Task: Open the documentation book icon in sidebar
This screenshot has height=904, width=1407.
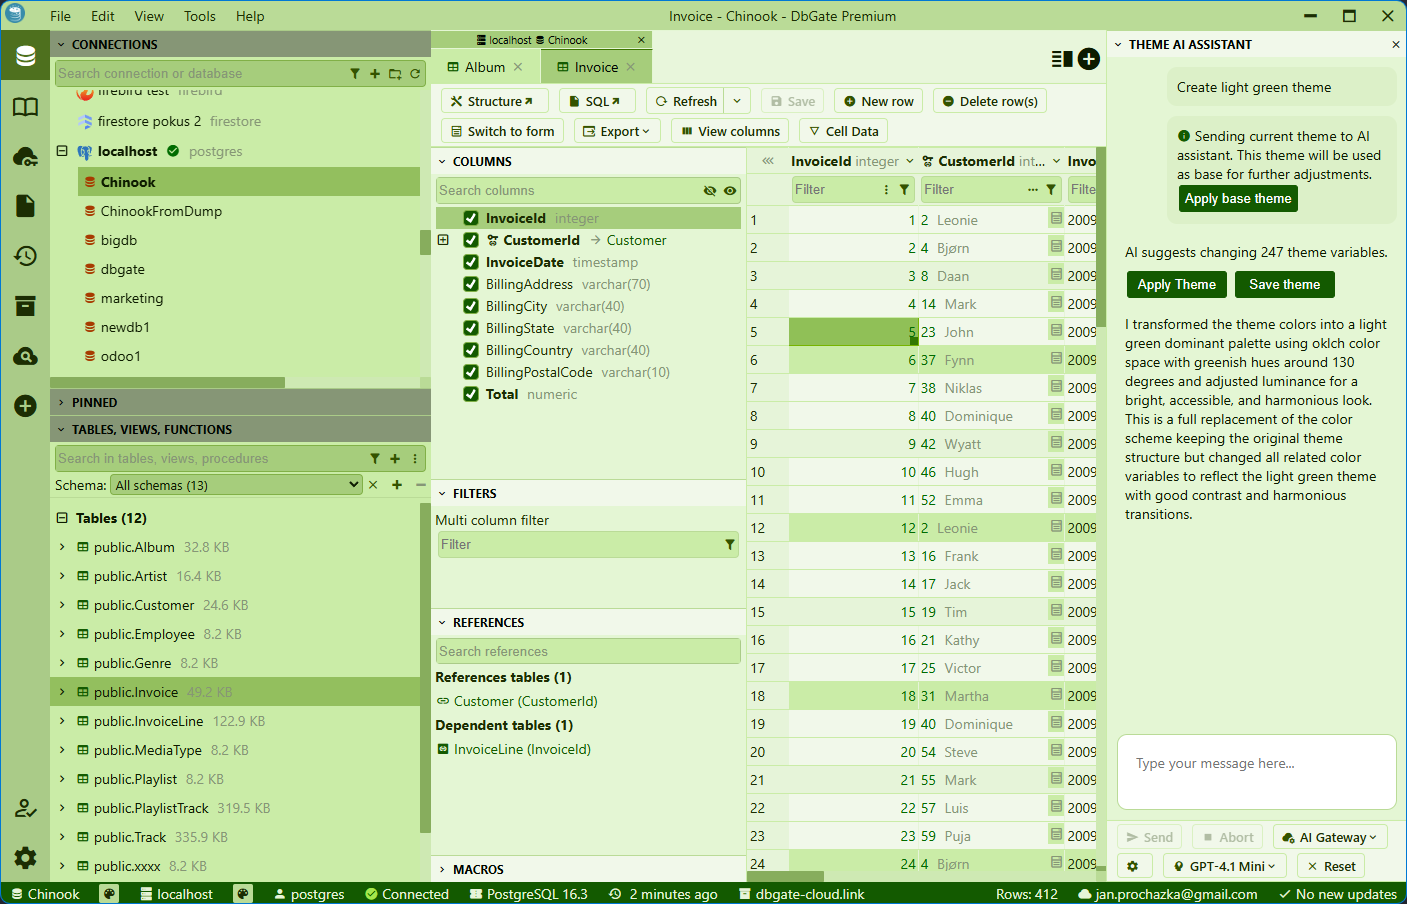Action: point(25,107)
